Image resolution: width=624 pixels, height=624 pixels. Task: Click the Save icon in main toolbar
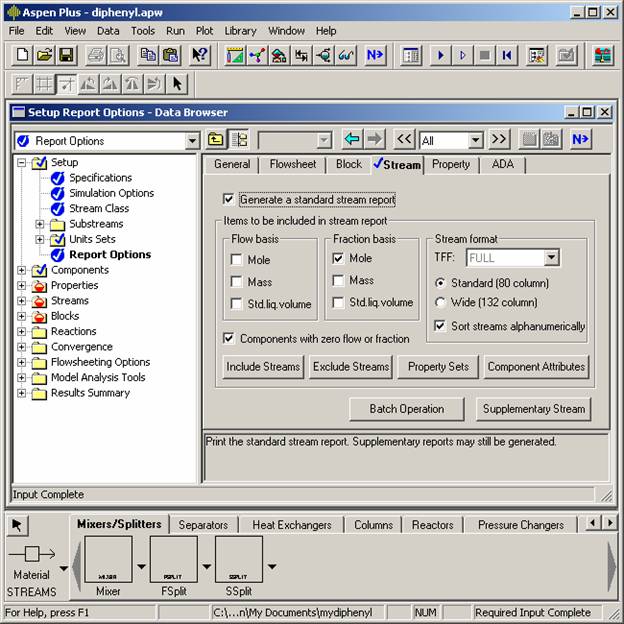pos(66,55)
